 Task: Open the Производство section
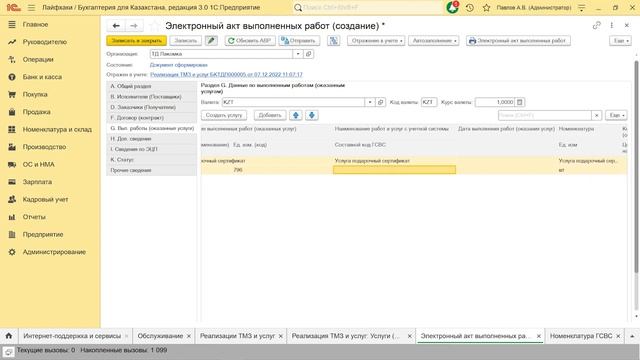44,147
